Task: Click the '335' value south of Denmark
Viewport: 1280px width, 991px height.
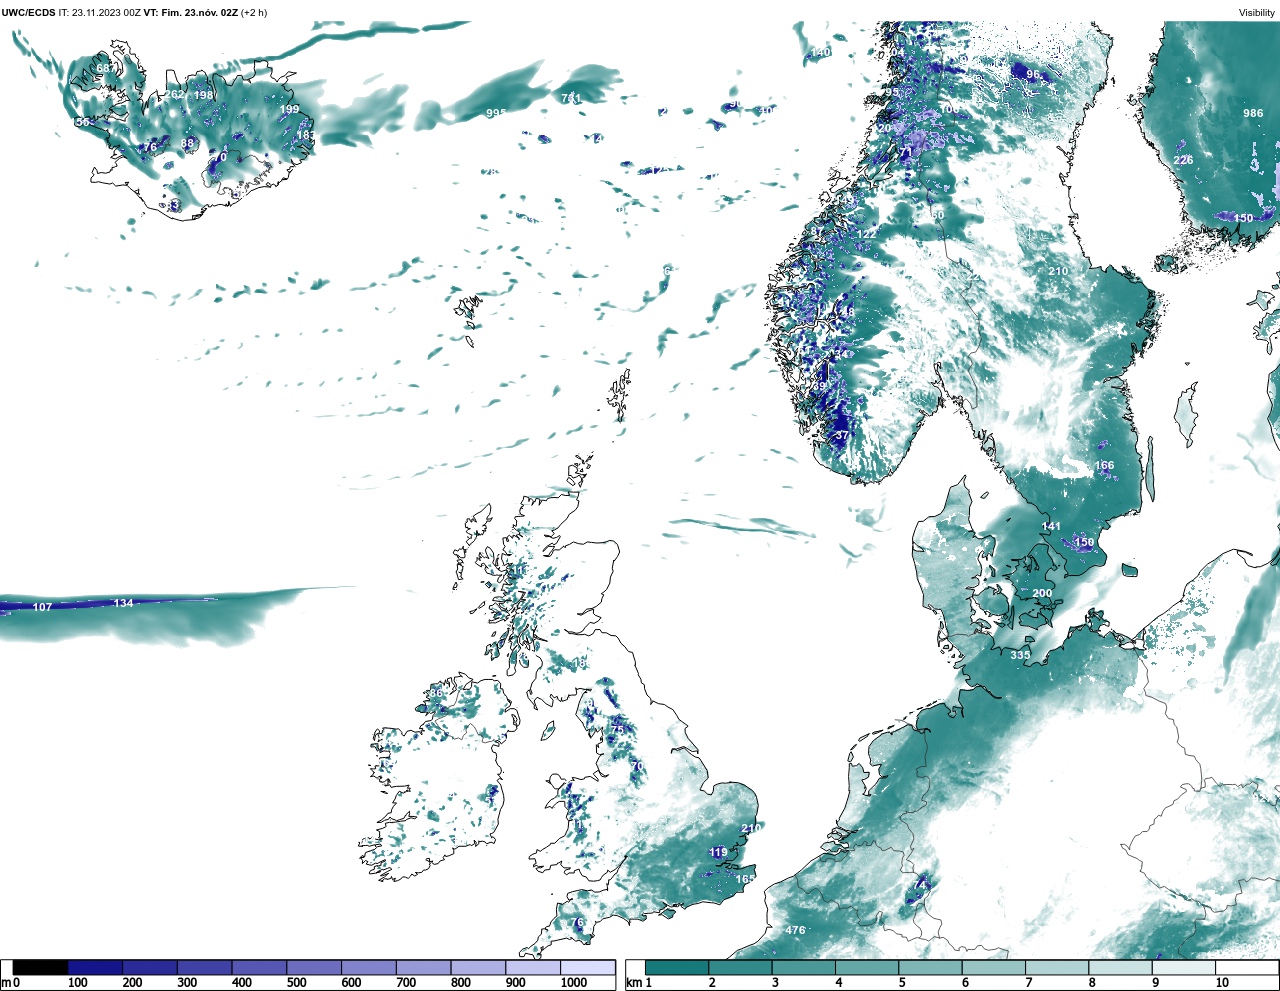Action: [x=1020, y=655]
